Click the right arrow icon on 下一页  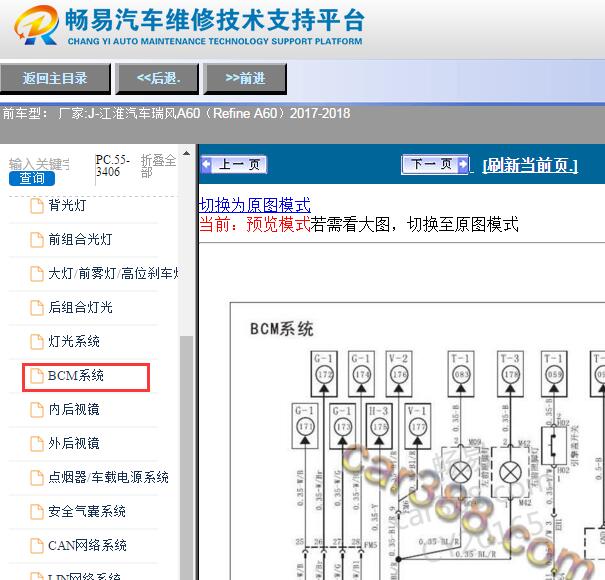463,164
